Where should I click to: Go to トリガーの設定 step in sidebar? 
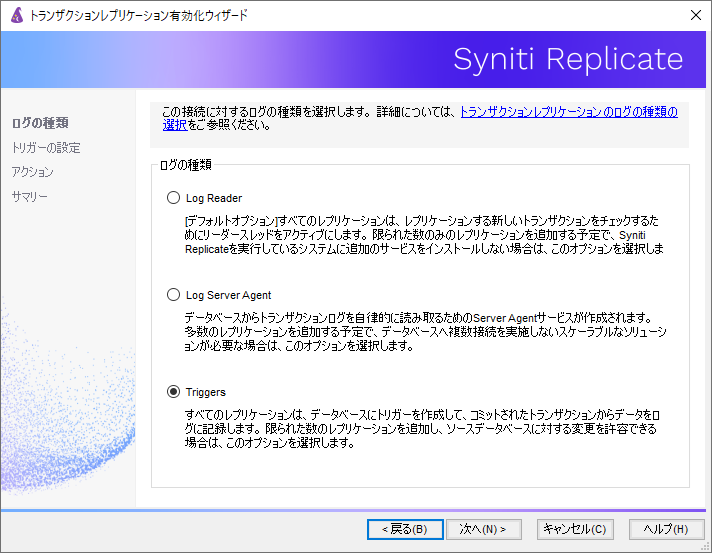coord(46,148)
